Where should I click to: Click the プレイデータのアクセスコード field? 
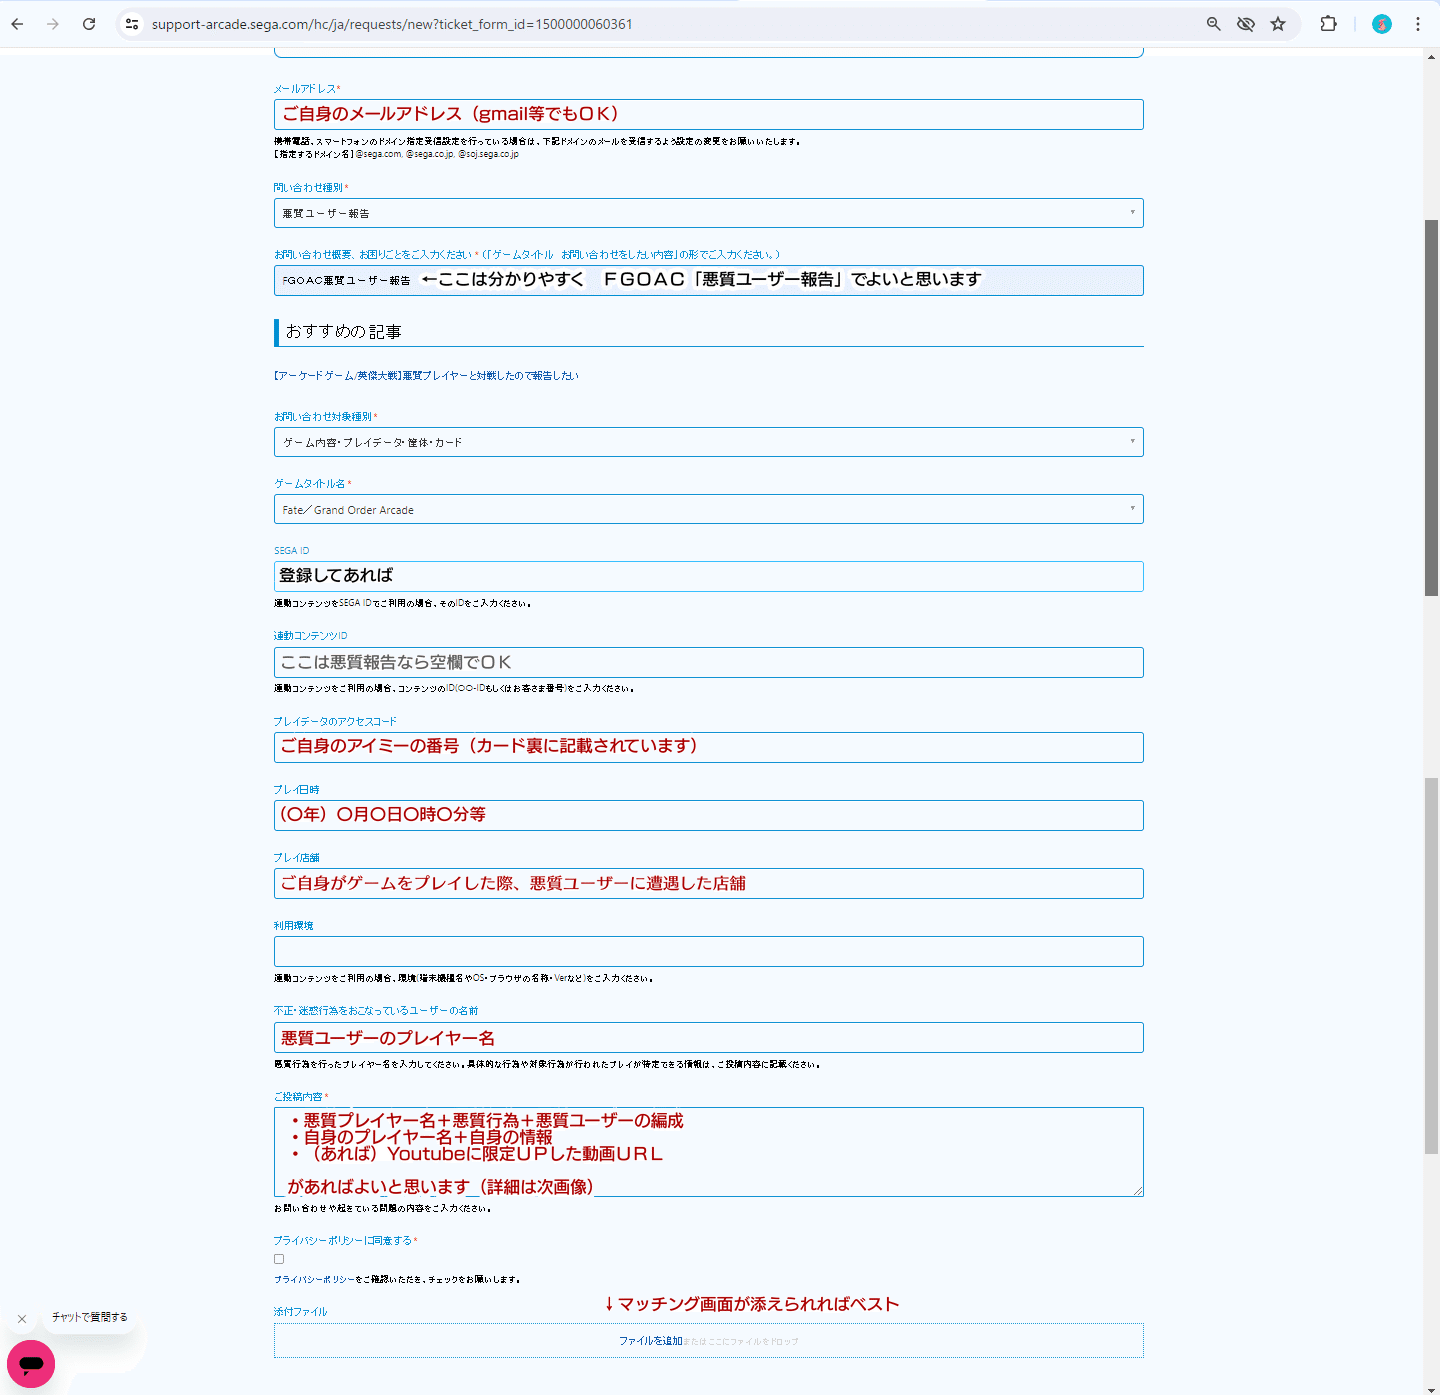[x=708, y=747]
